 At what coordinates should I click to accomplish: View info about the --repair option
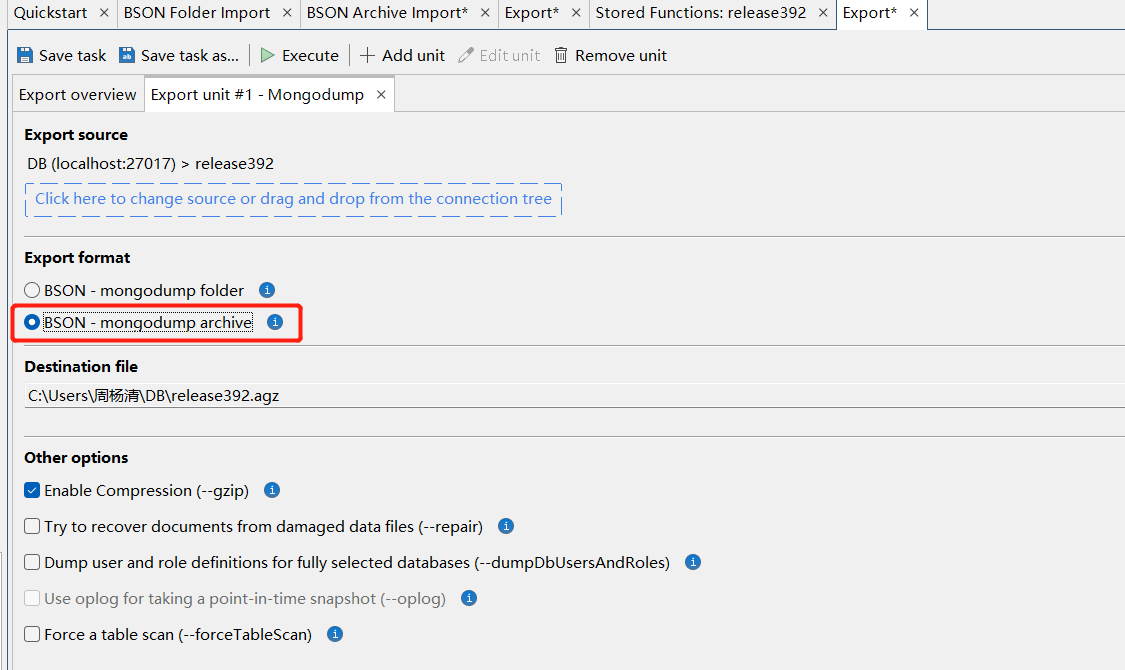tap(506, 526)
